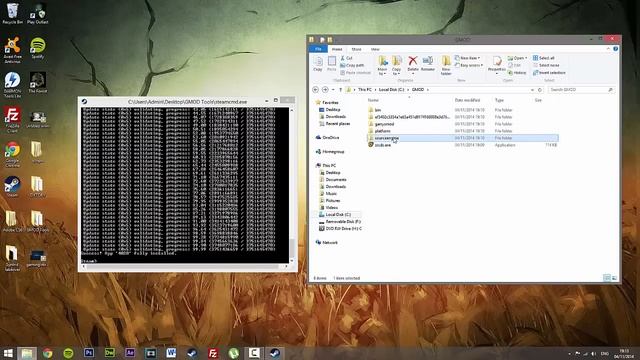
Task: Click the Properties icon in ribbon
Action: click(x=497, y=64)
